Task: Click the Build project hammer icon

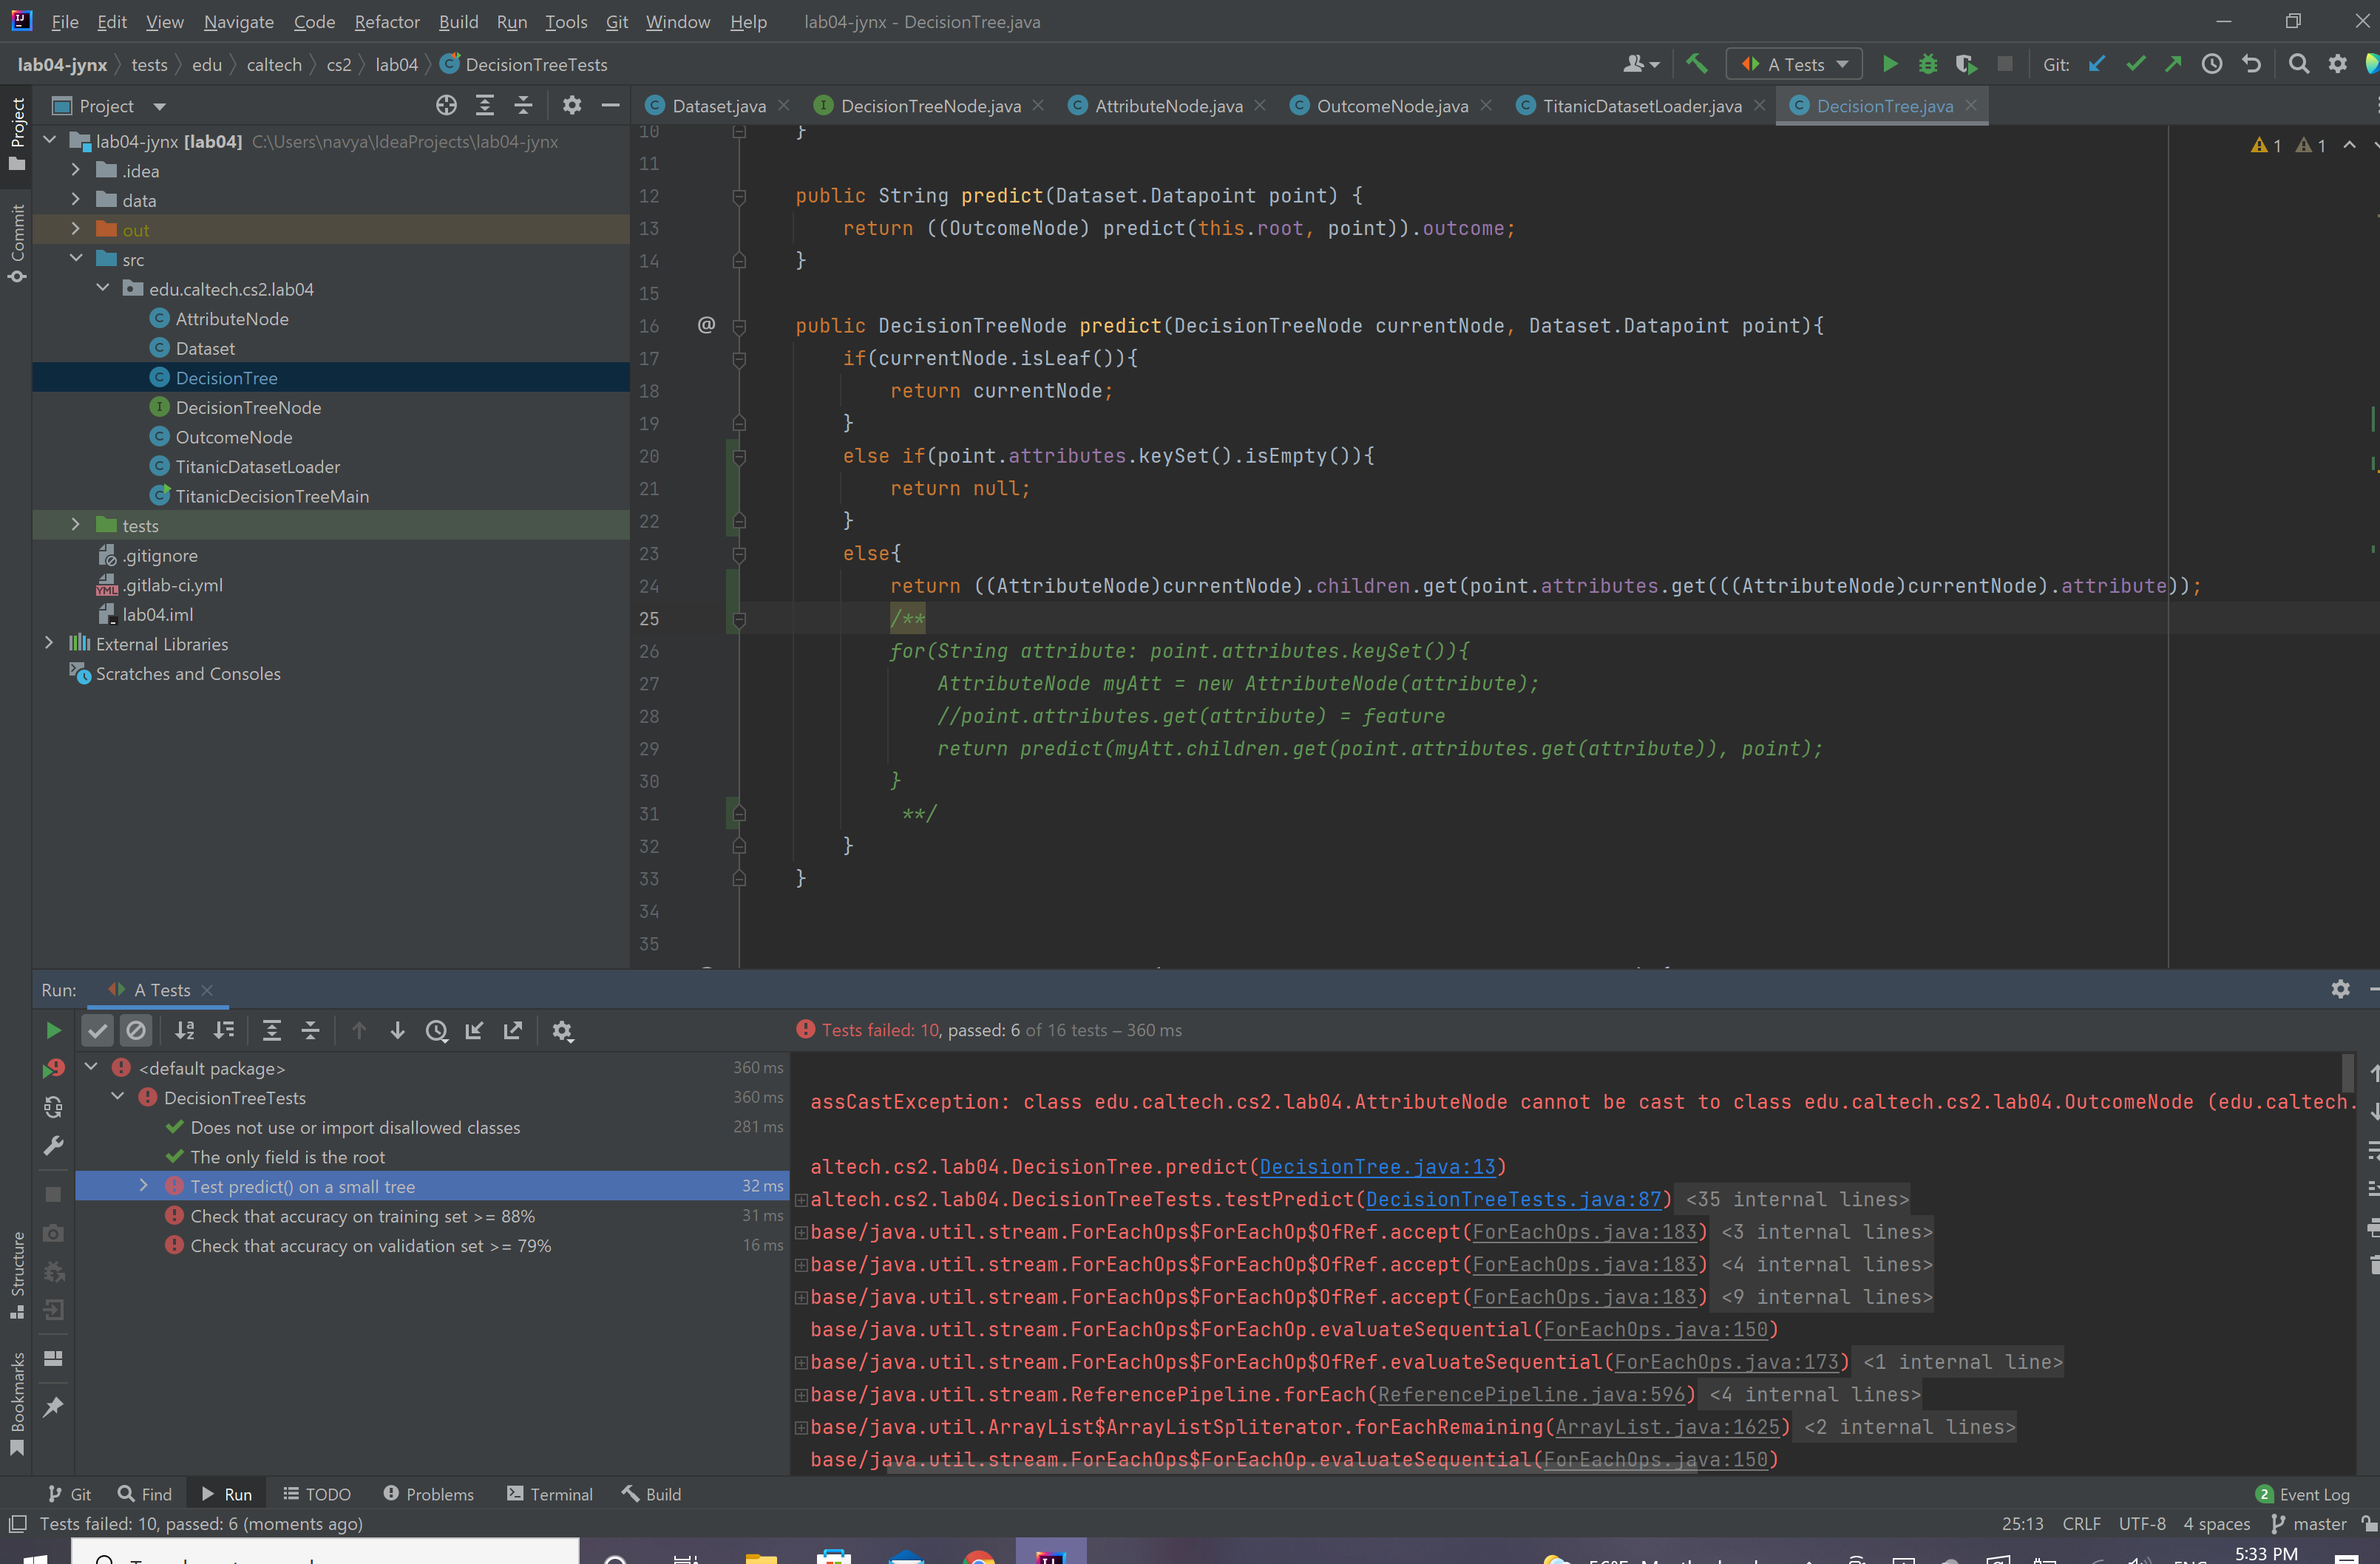Action: point(1696,64)
